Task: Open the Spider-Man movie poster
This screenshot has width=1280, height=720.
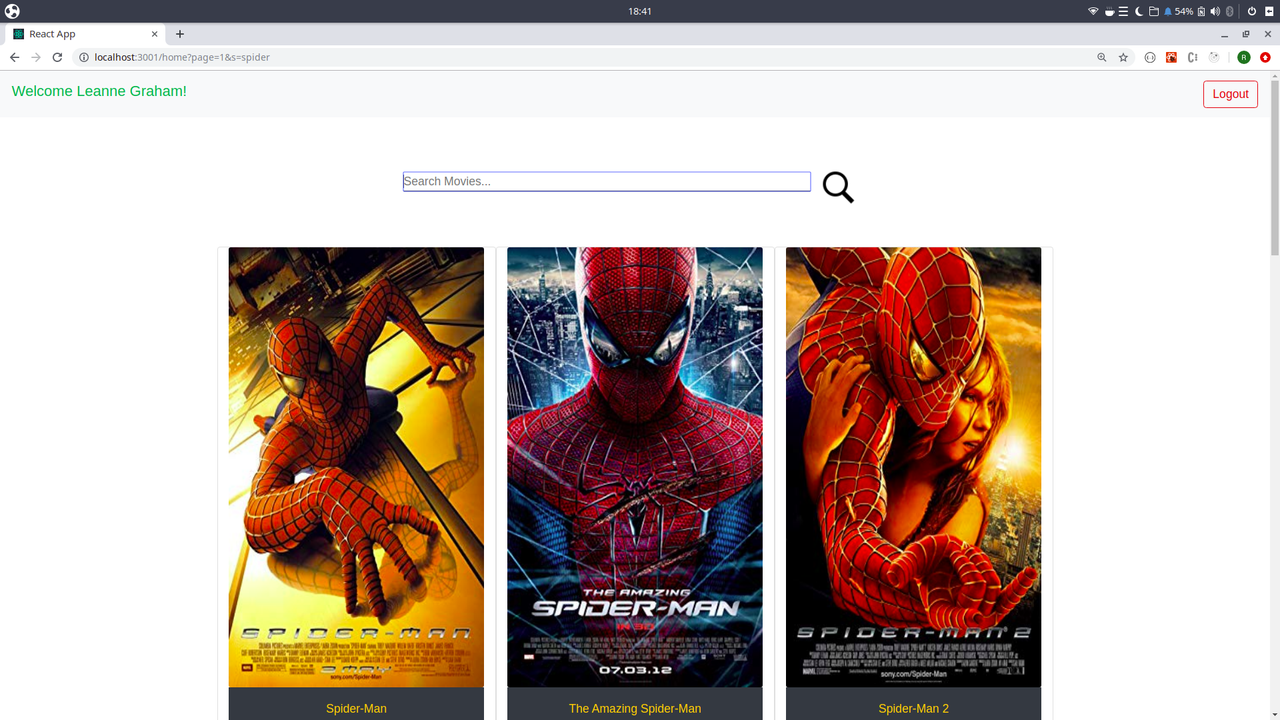Action: pos(356,467)
